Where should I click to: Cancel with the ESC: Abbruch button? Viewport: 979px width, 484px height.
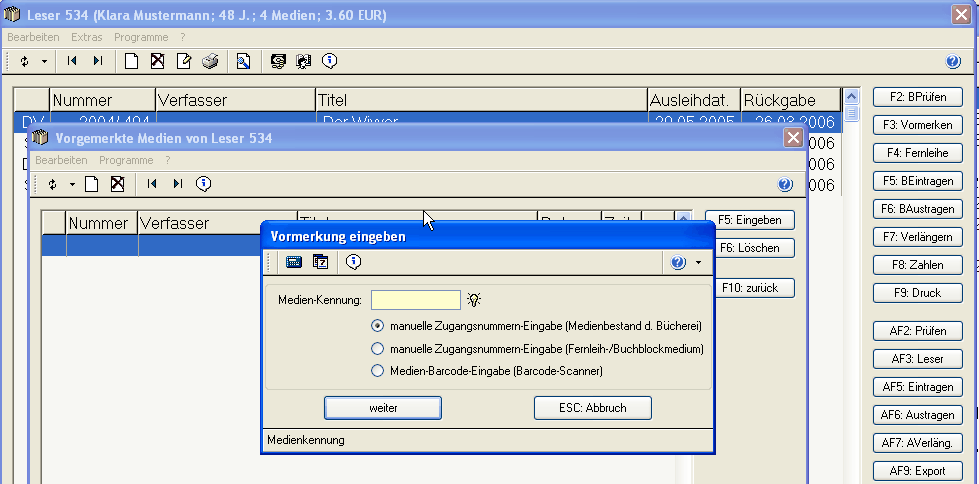click(592, 408)
